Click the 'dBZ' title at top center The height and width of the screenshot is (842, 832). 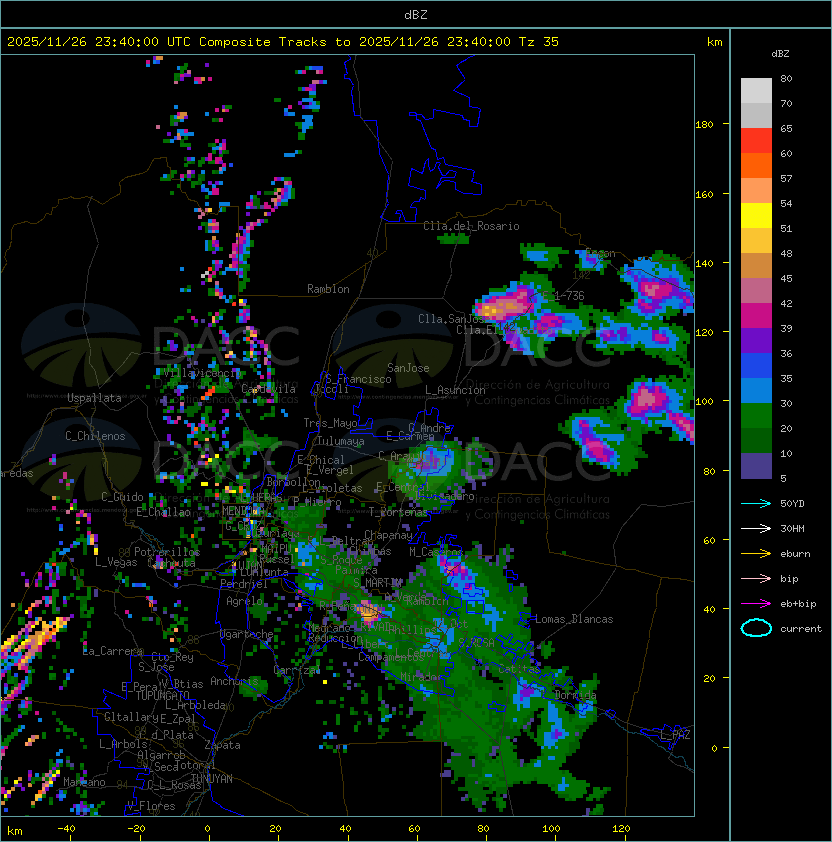point(416,15)
